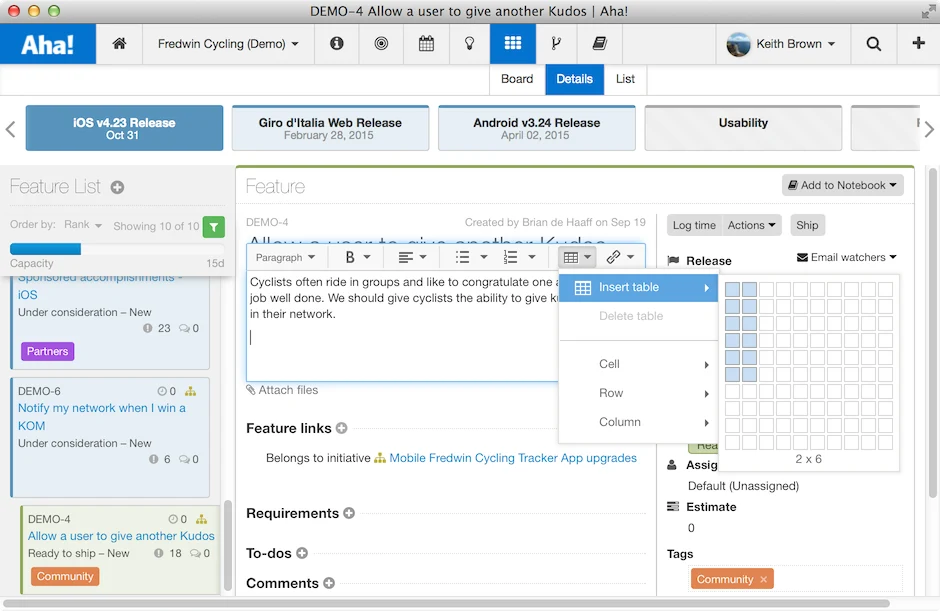Click the bulleted list icon
940x611 pixels.
(x=462, y=257)
